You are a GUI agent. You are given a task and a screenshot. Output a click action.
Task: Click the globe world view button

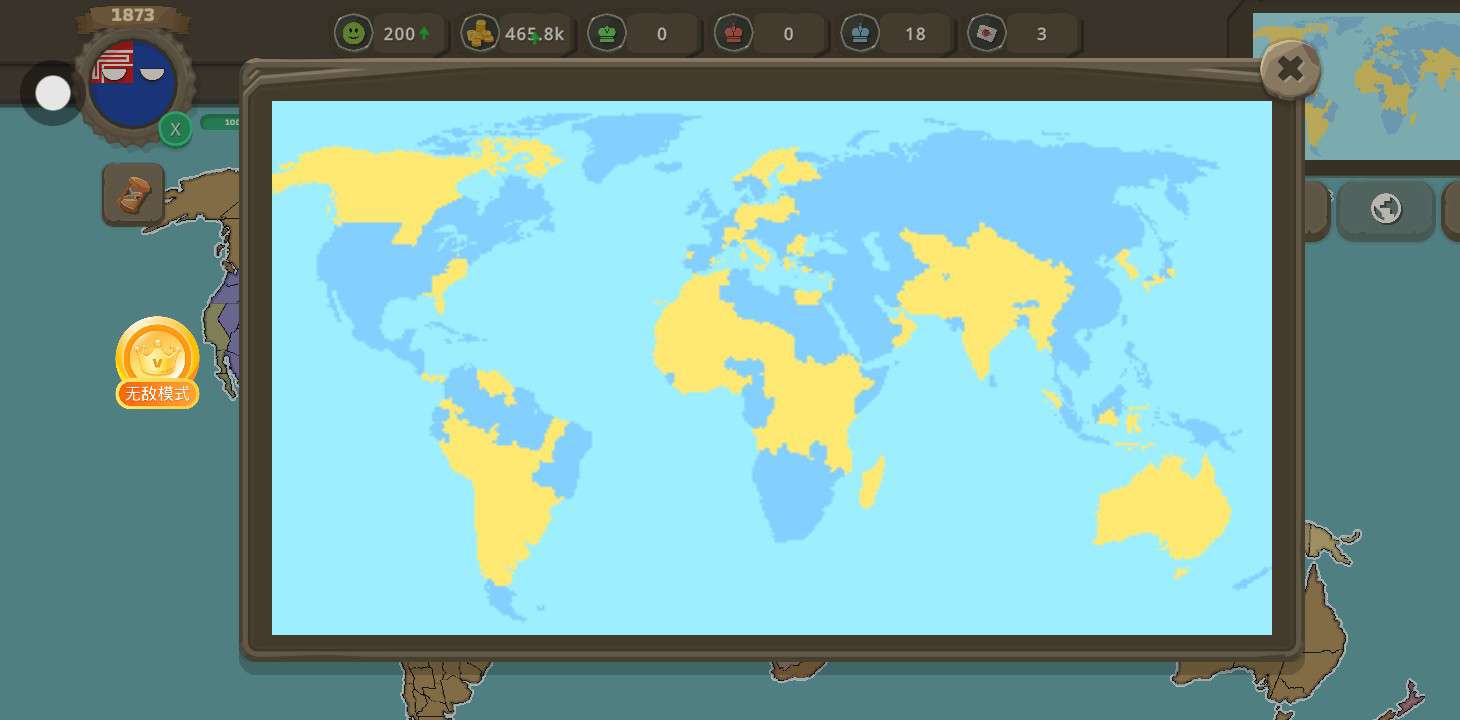pos(1386,209)
